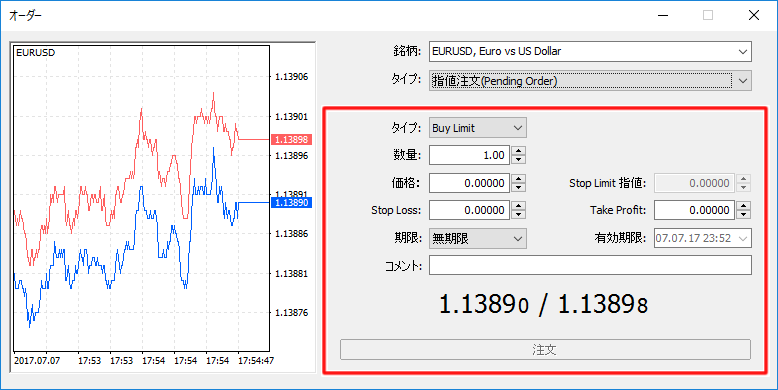
Task: Click the blue bid price label 1.13890
Action: pyautogui.click(x=291, y=202)
